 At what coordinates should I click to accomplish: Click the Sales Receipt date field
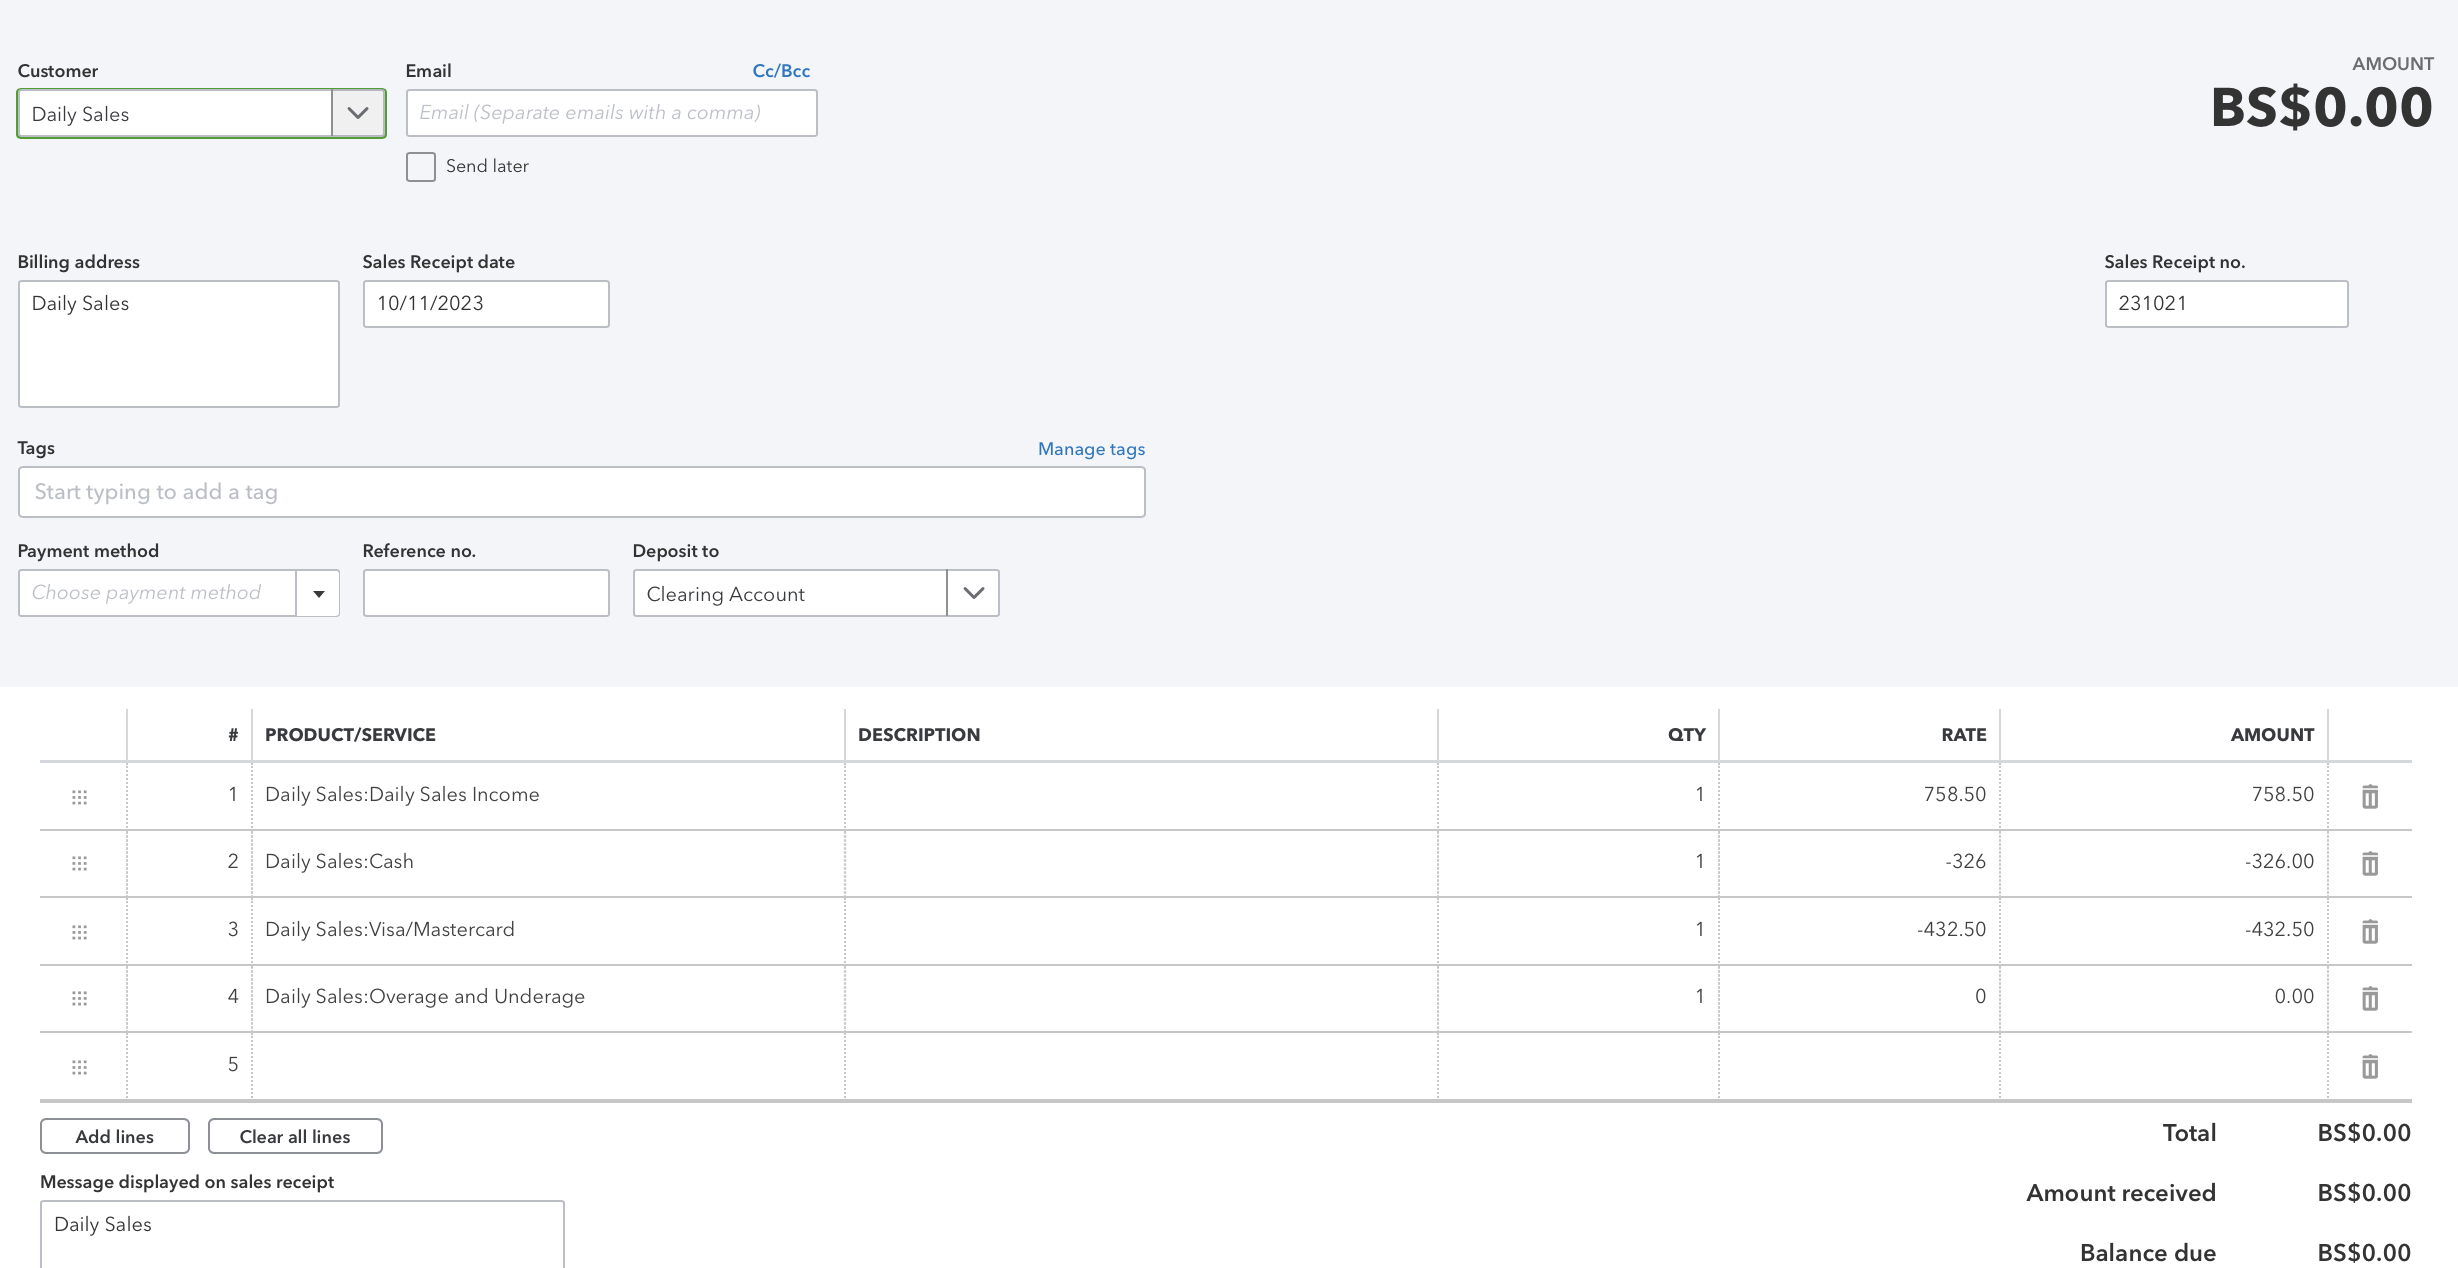click(485, 304)
